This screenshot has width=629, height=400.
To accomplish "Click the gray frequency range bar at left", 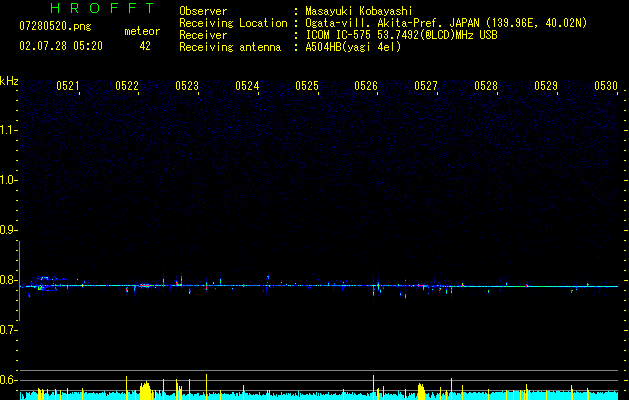I will 19,281.
